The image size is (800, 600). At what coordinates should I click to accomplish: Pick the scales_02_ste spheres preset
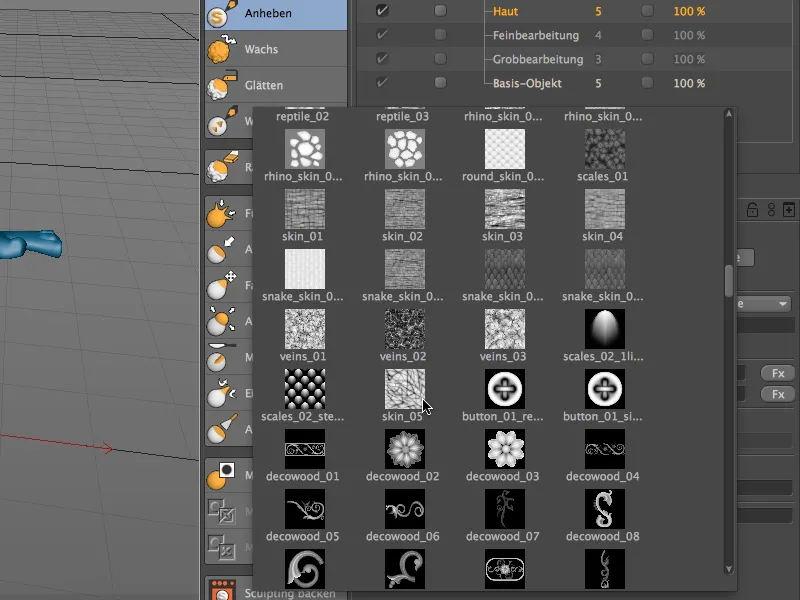[305, 389]
